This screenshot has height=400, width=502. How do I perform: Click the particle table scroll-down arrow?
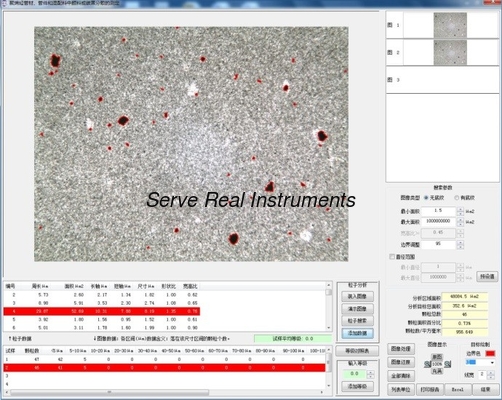pyautogui.click(x=329, y=328)
